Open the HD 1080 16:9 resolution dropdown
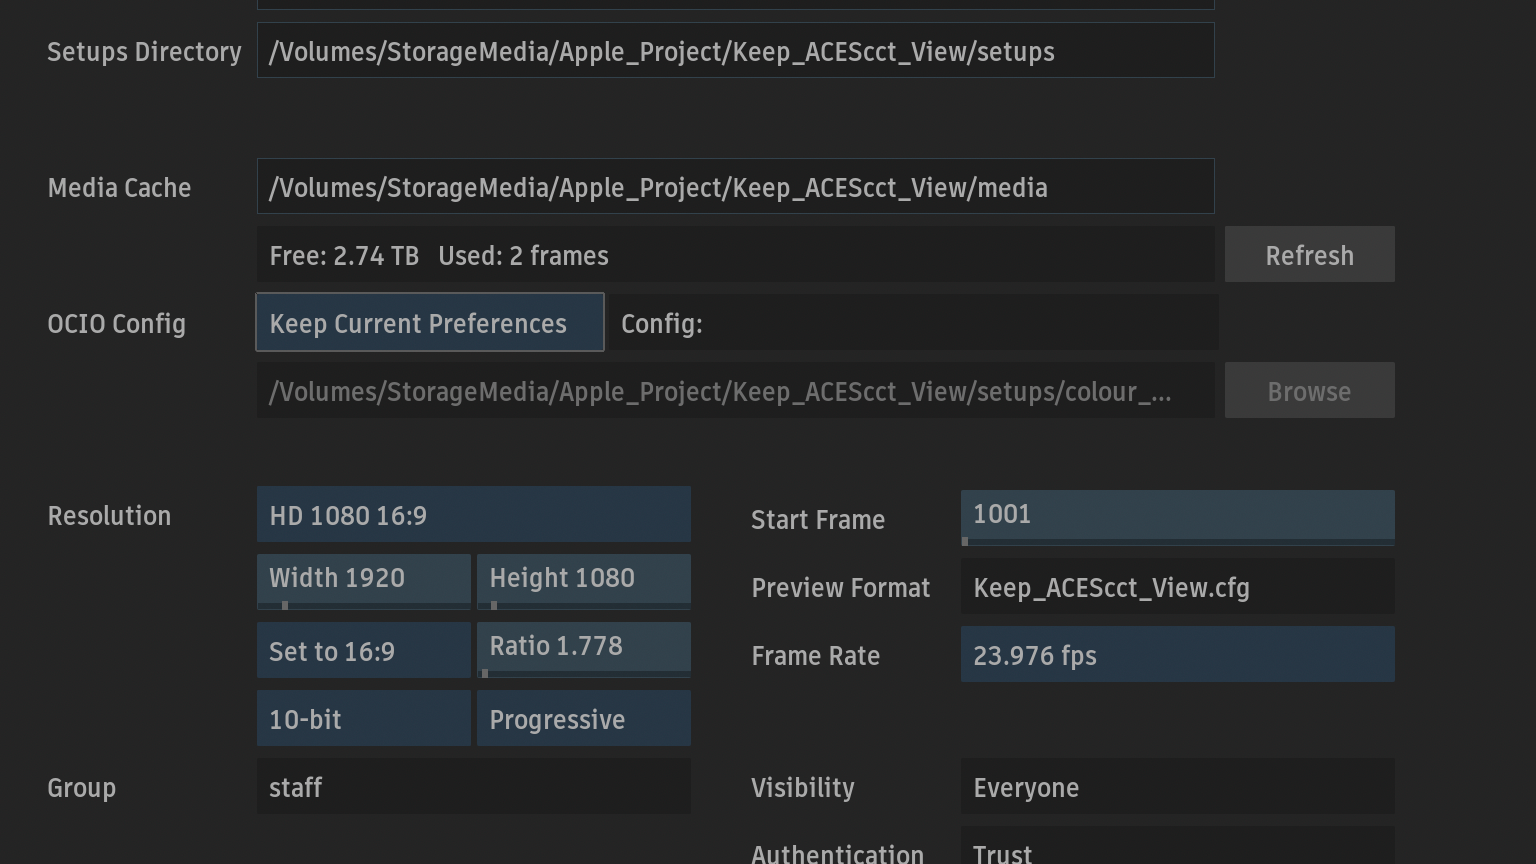 (473, 515)
